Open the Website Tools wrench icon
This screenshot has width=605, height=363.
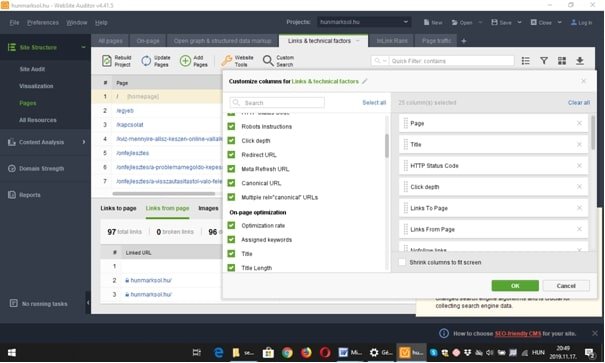(x=227, y=61)
